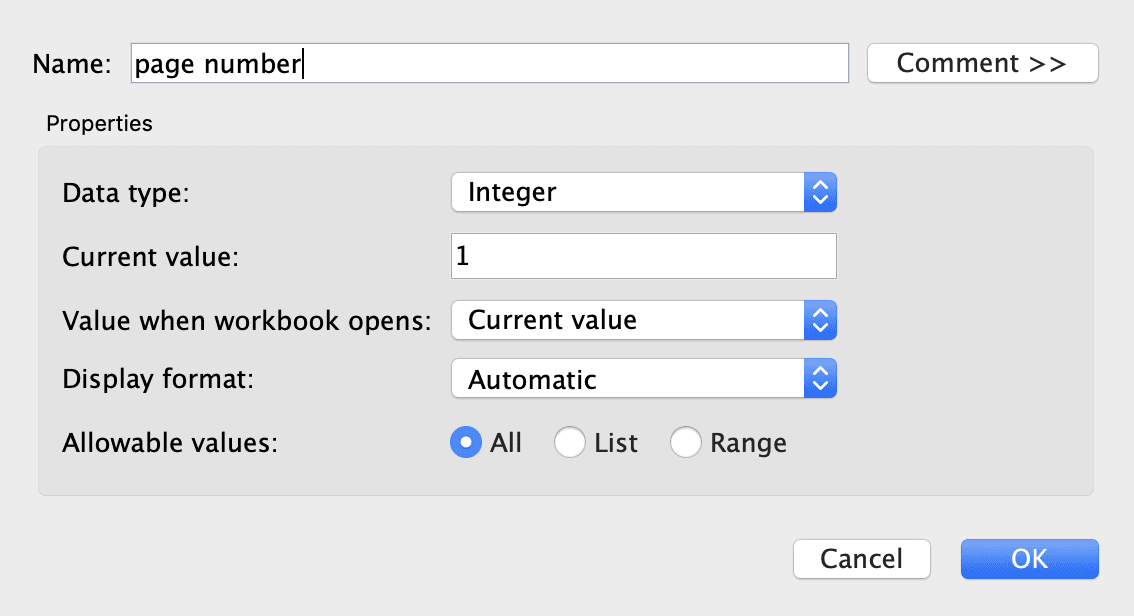Click the Data type dropdown chevron icon
Screen dimensions: 1134x616
(x=820, y=192)
